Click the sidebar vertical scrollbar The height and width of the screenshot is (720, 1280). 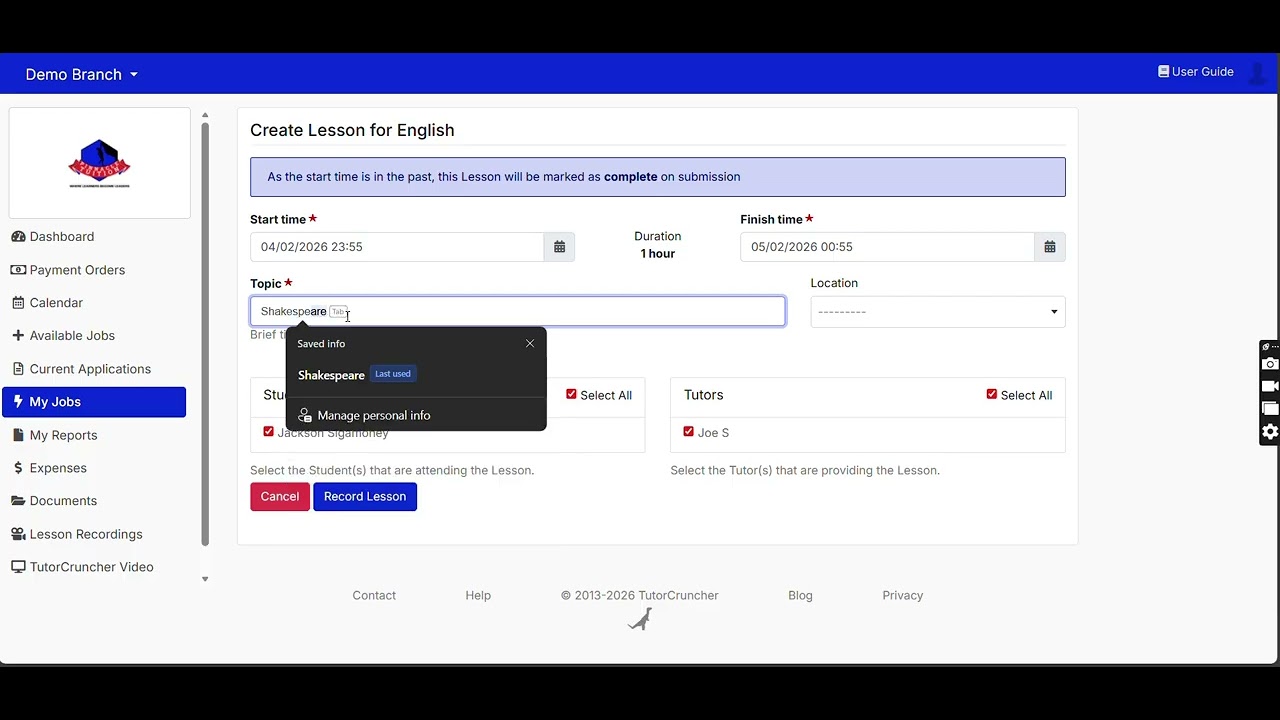pos(205,335)
